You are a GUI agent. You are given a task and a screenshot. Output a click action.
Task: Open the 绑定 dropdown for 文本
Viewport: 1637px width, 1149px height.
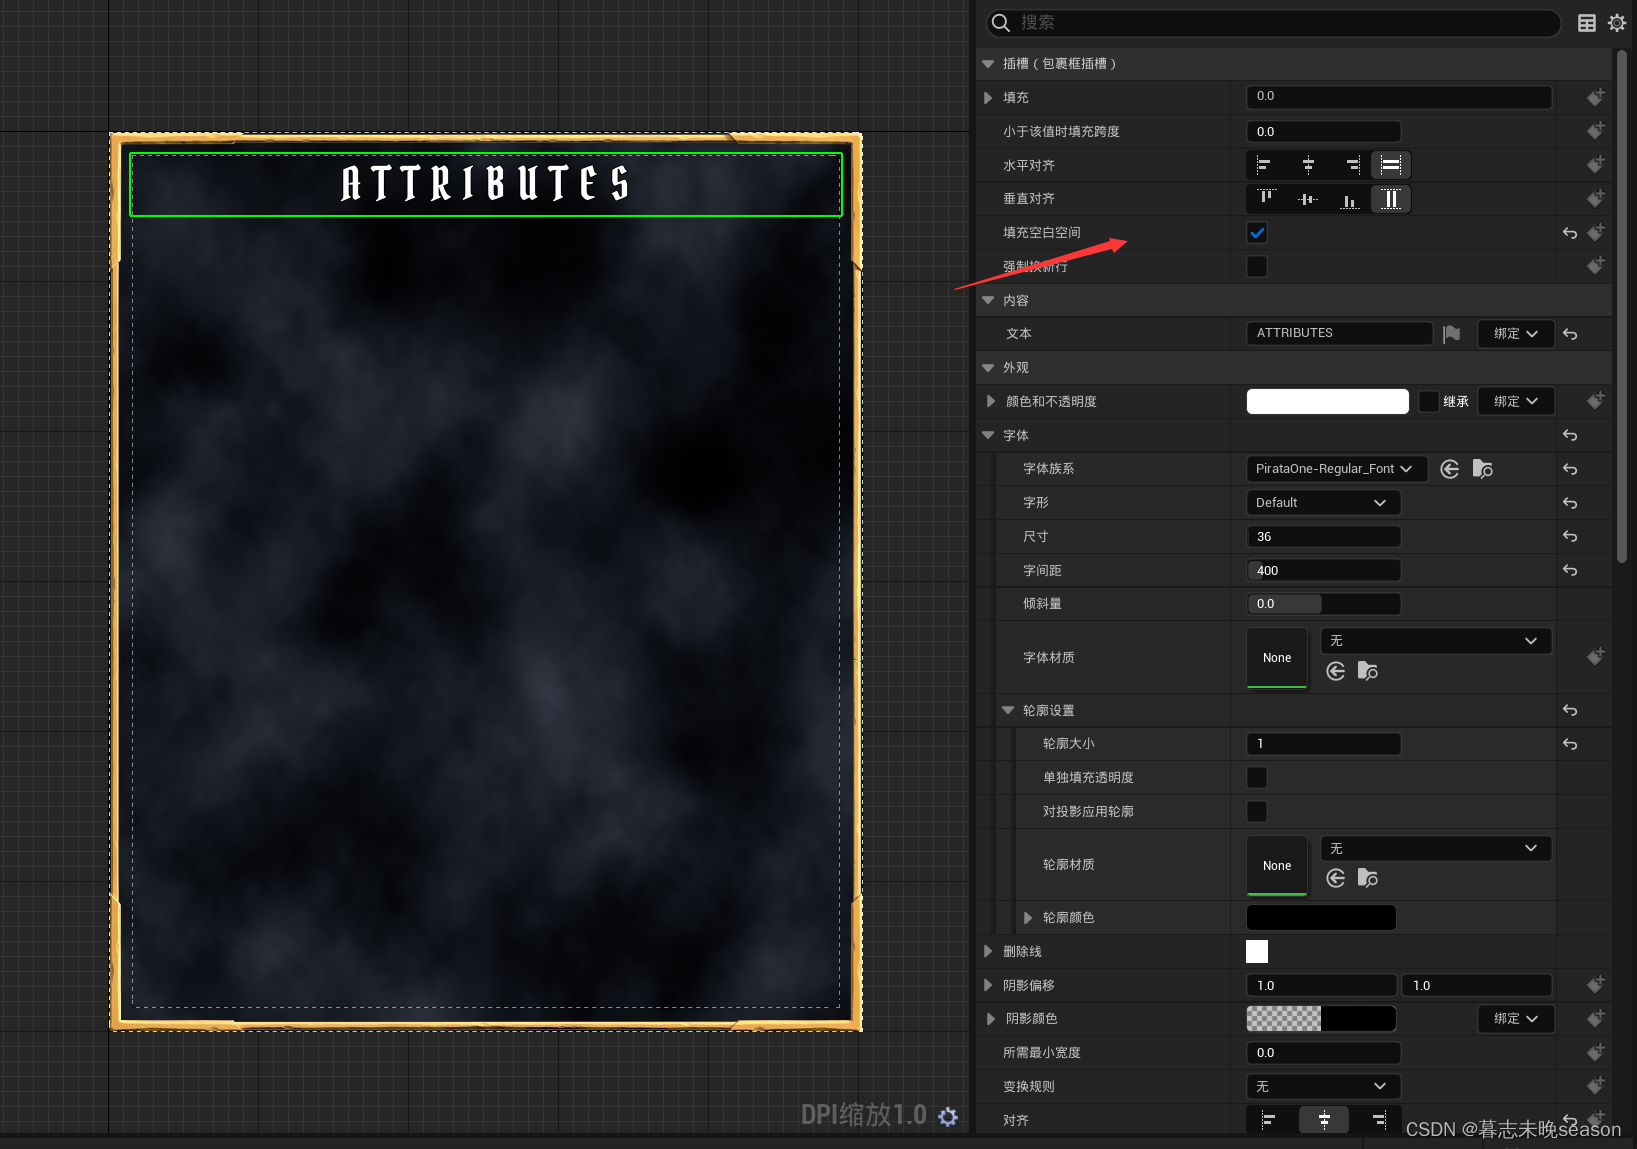(x=1516, y=334)
